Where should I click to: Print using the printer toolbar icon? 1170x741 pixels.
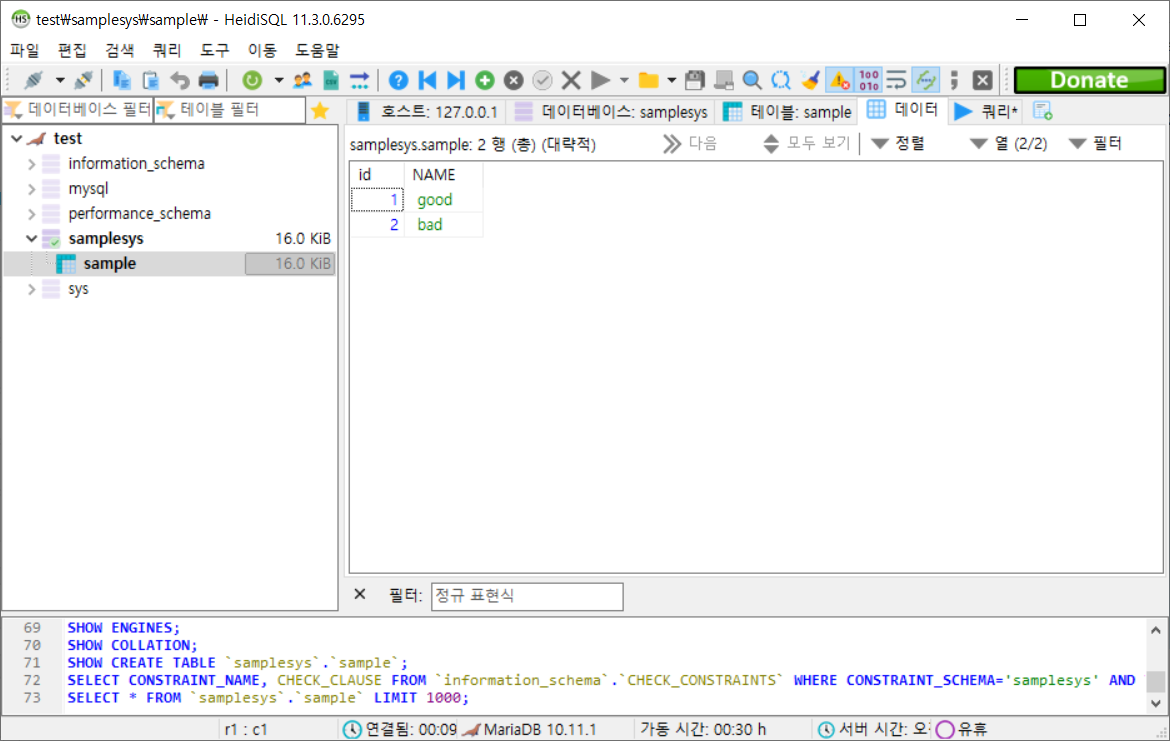click(209, 80)
